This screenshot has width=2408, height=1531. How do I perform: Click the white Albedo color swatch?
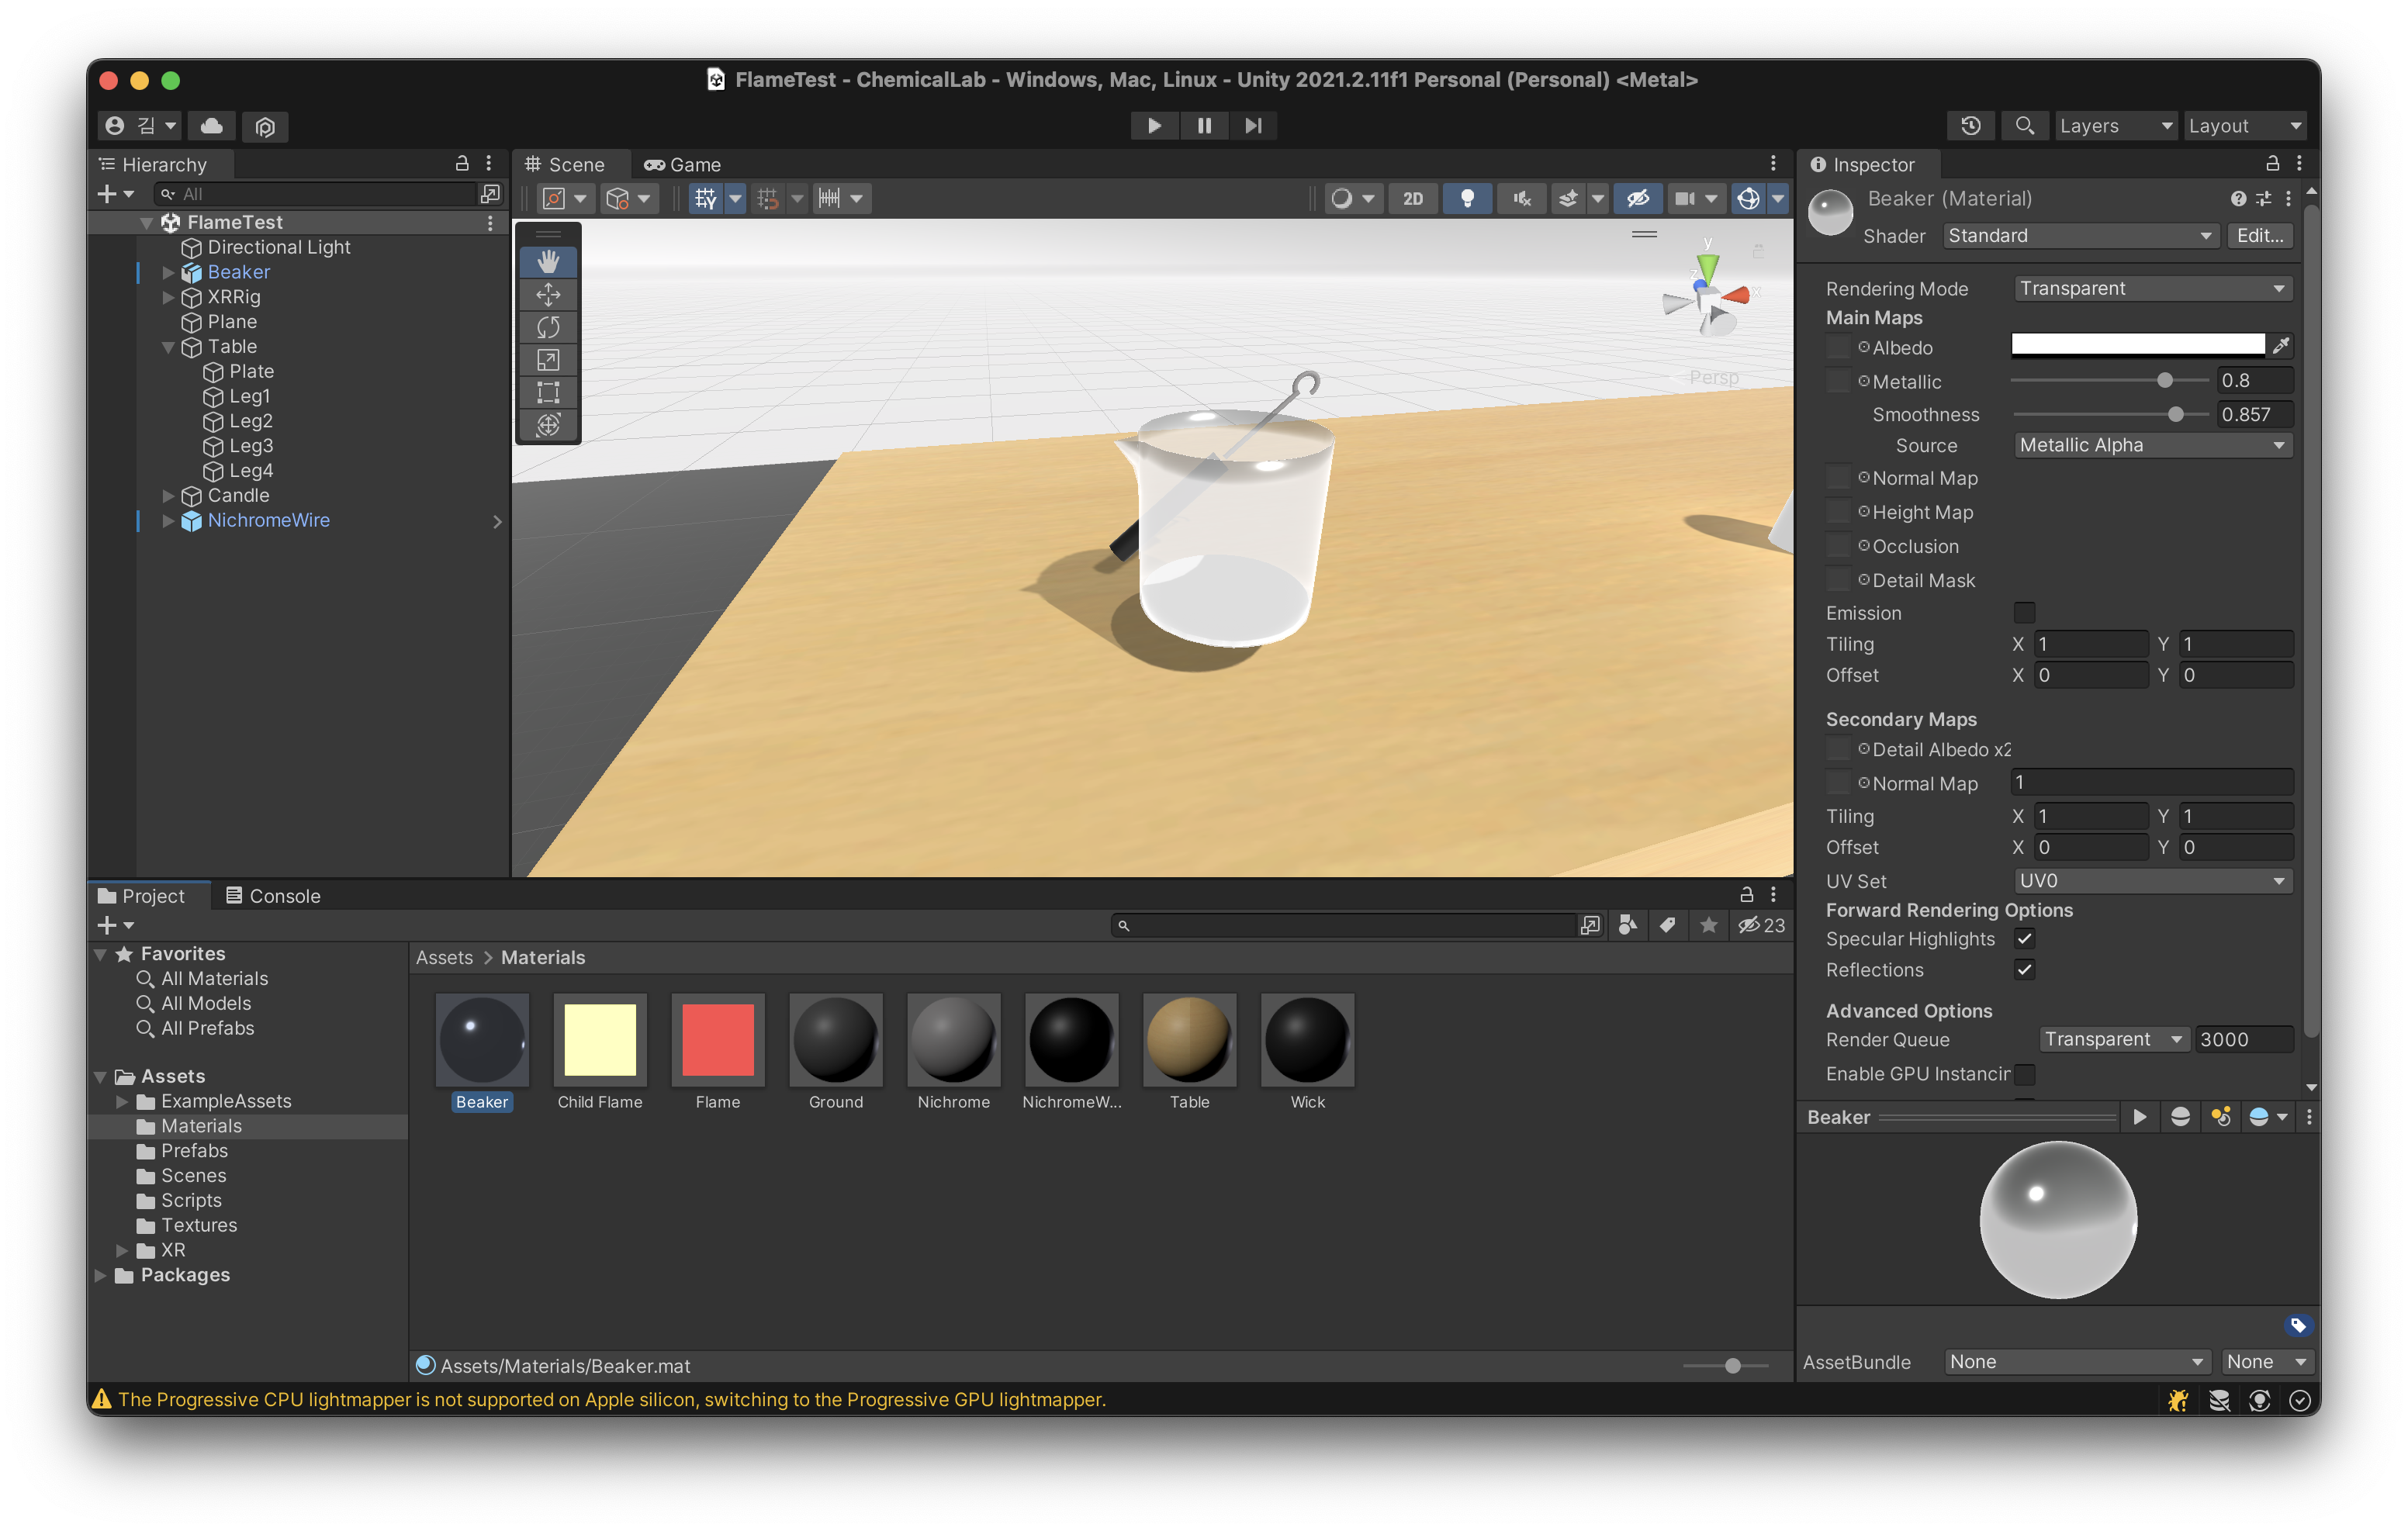pyautogui.click(x=2137, y=345)
